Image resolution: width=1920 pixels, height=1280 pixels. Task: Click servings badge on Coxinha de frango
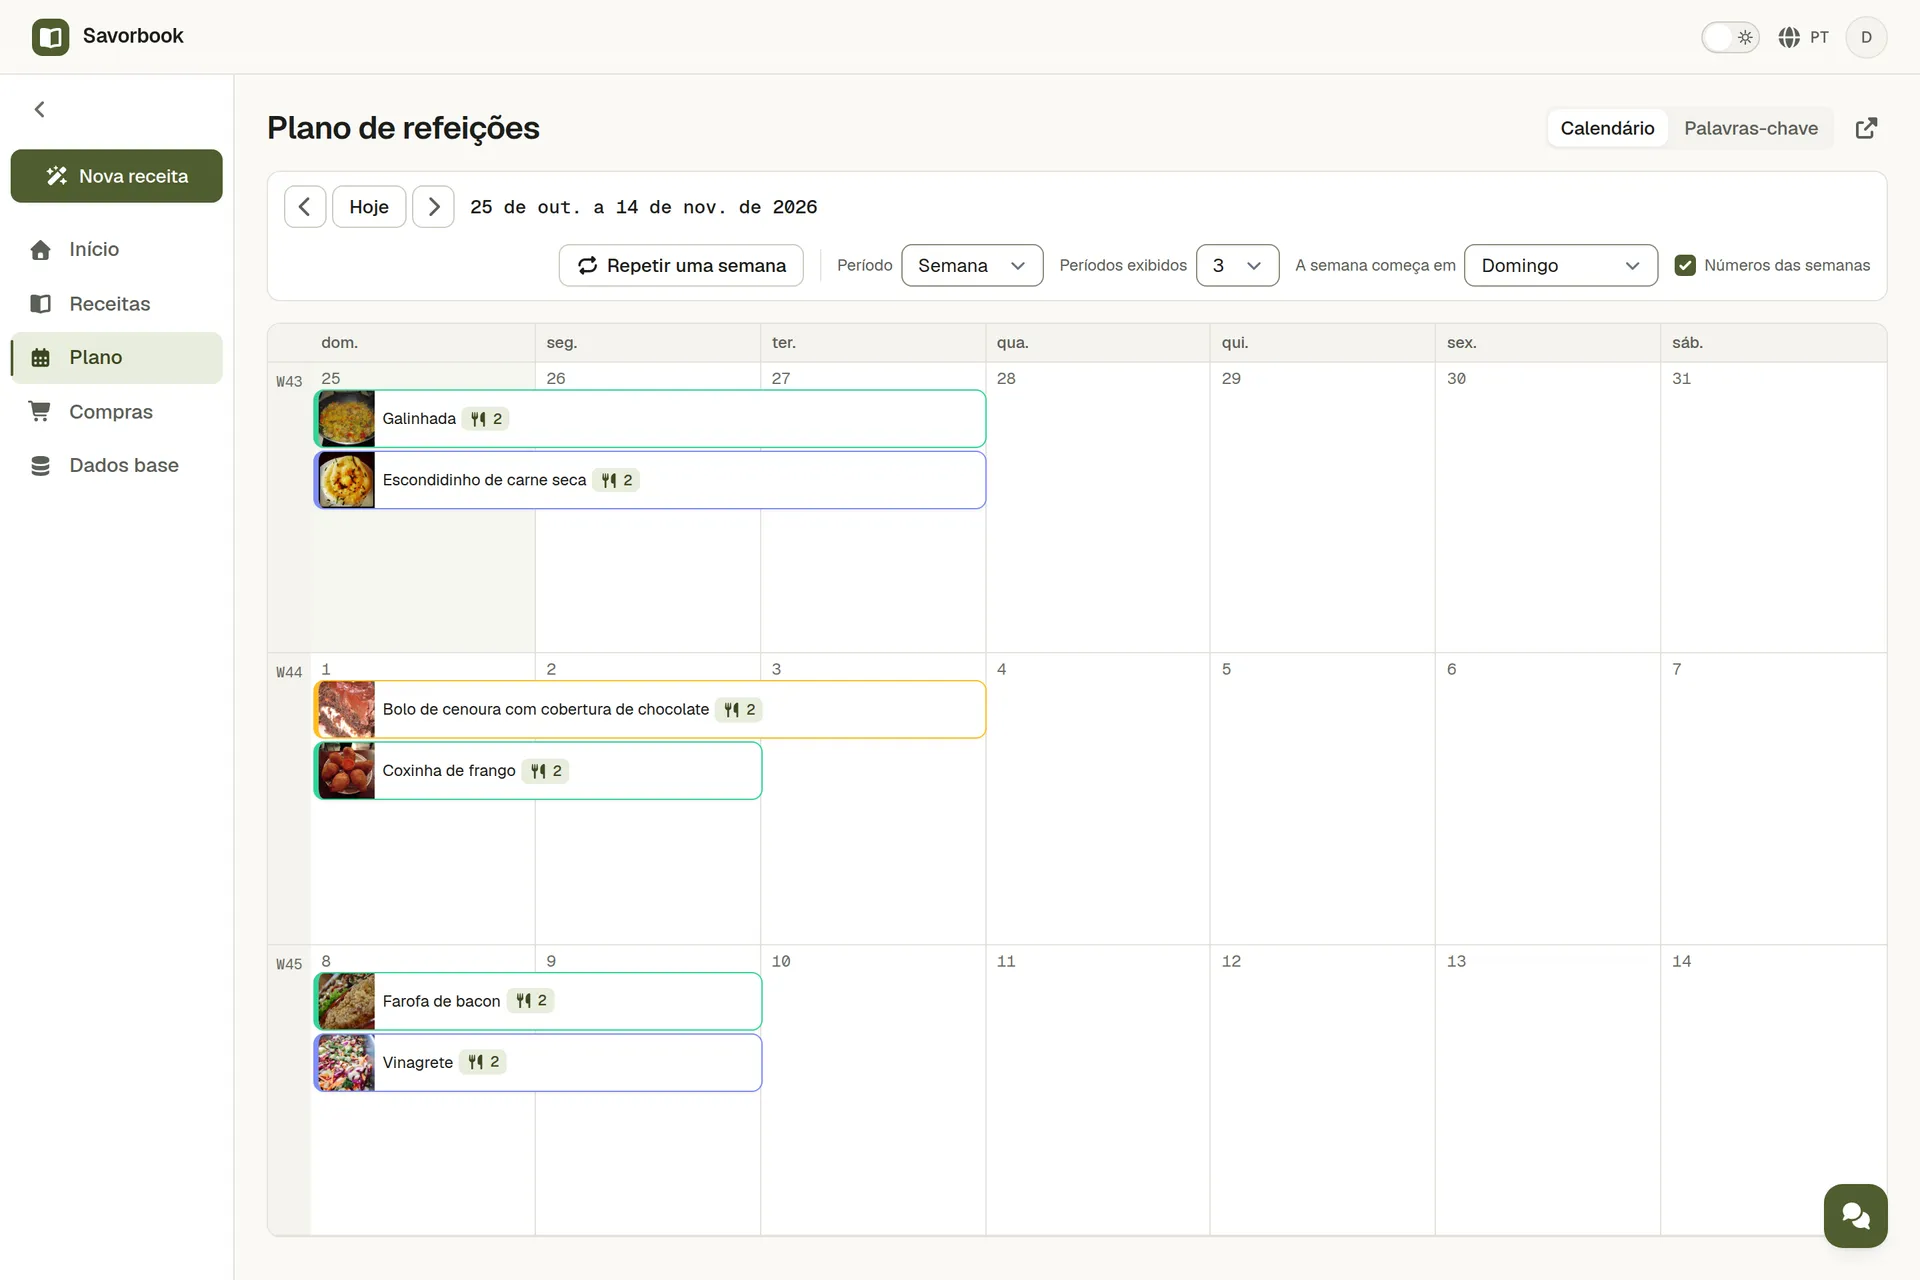(546, 771)
